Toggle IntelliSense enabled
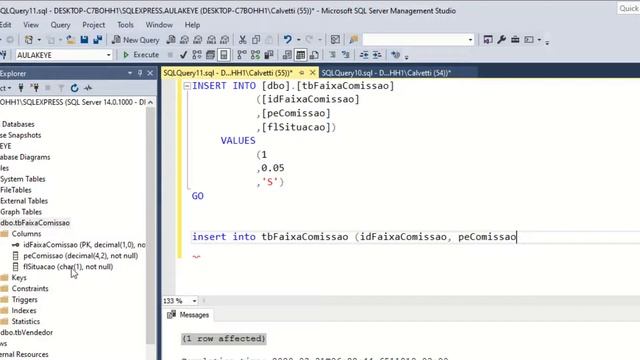 [x=224, y=55]
